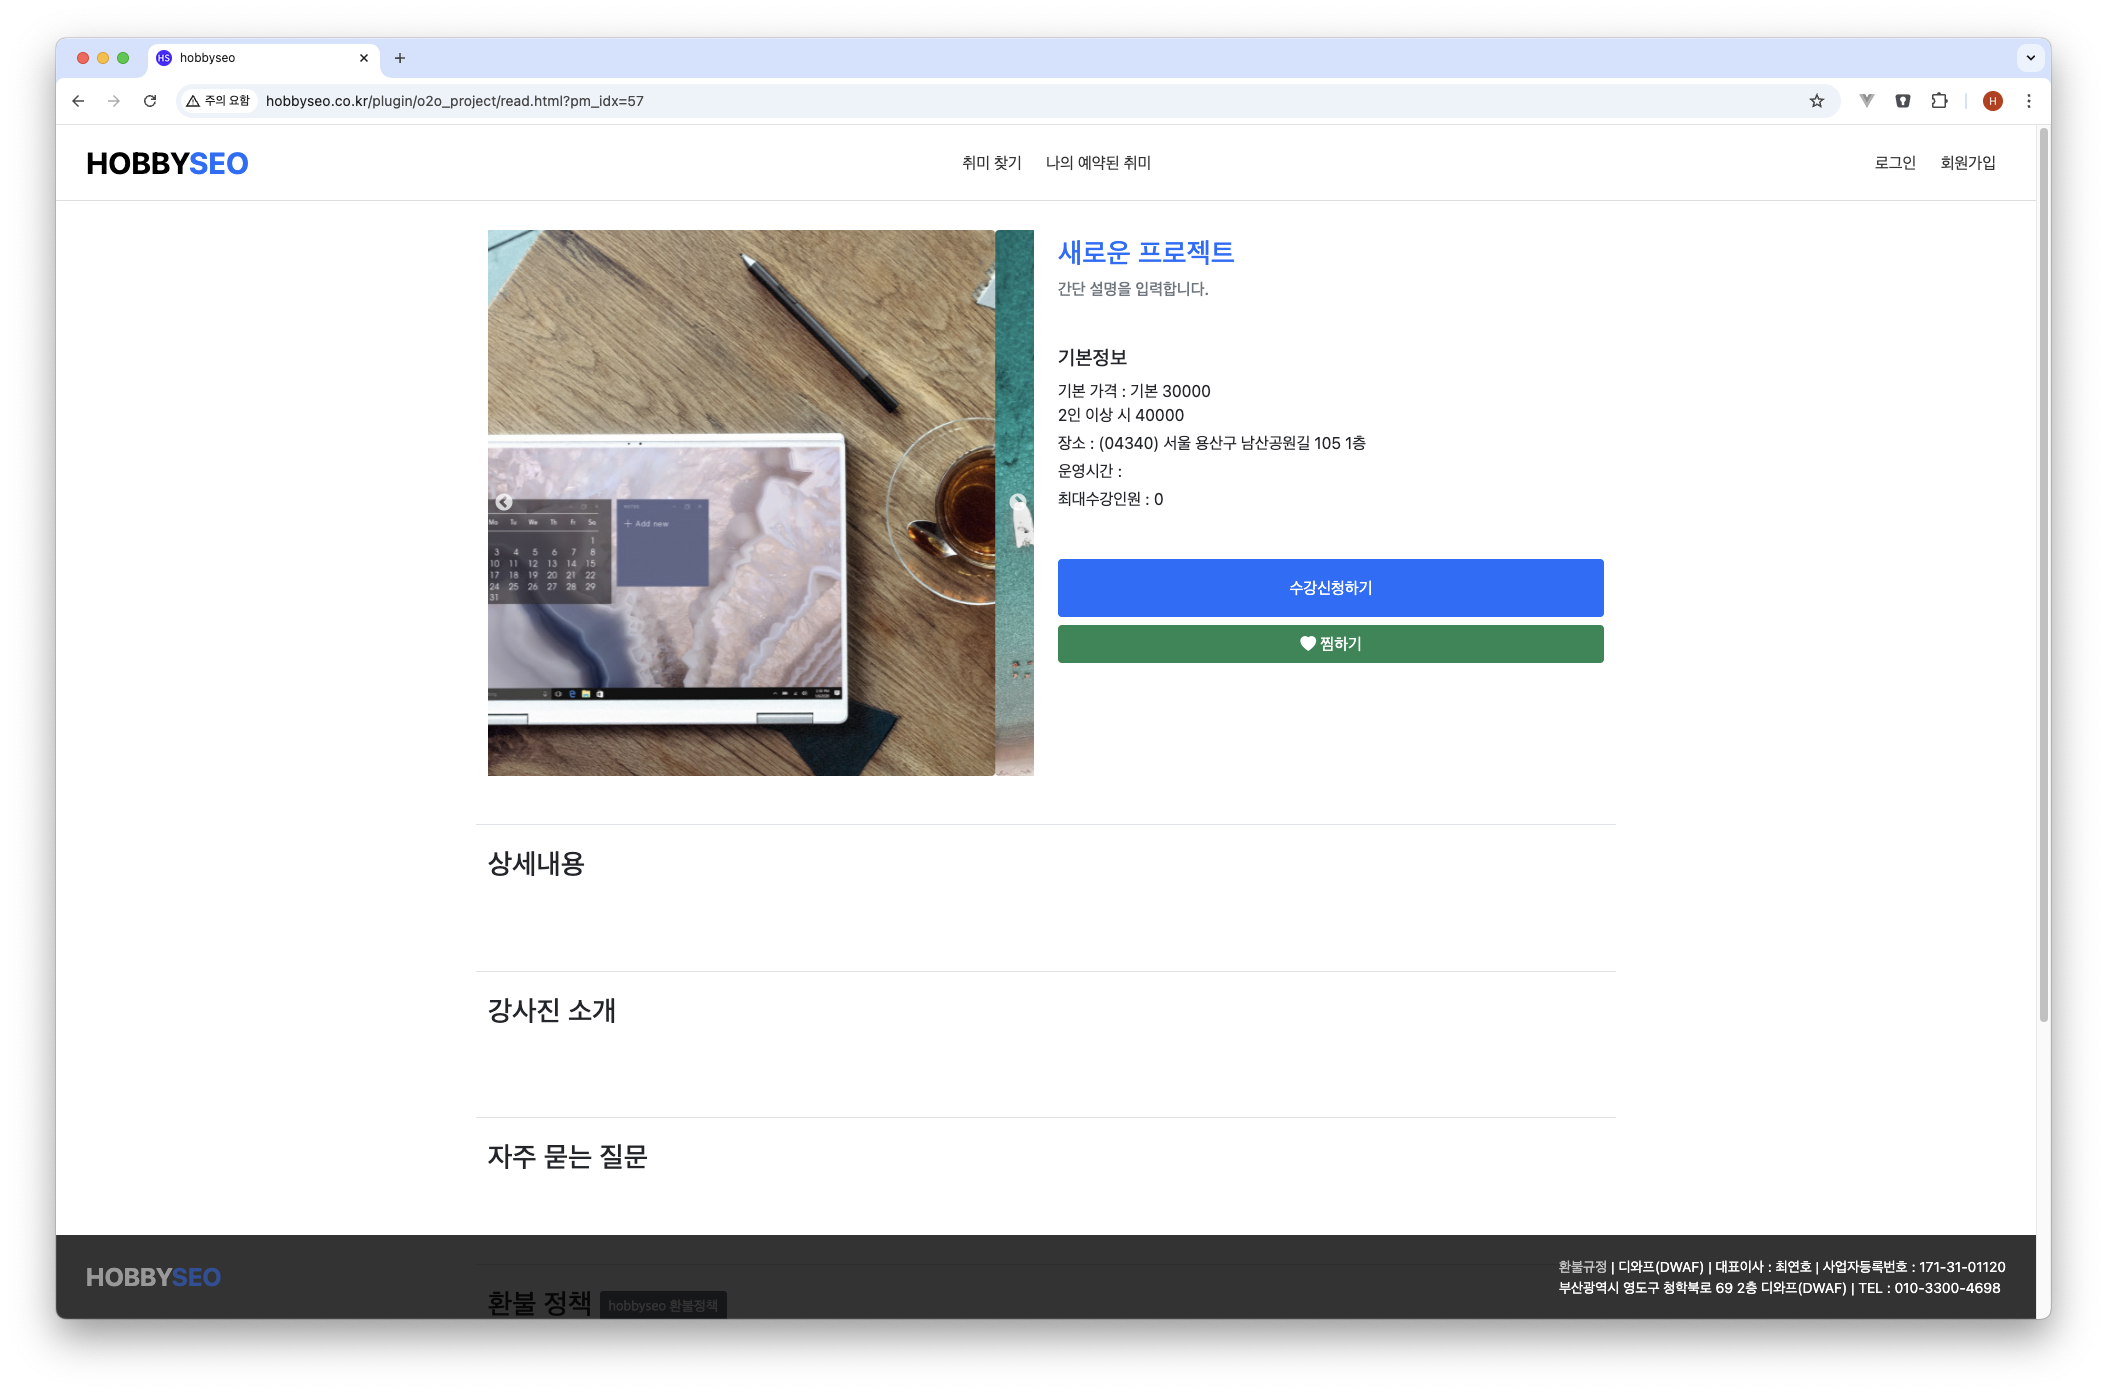2107x1393 pixels.
Task: Open the '취미 찾기' menu
Action: [992, 163]
